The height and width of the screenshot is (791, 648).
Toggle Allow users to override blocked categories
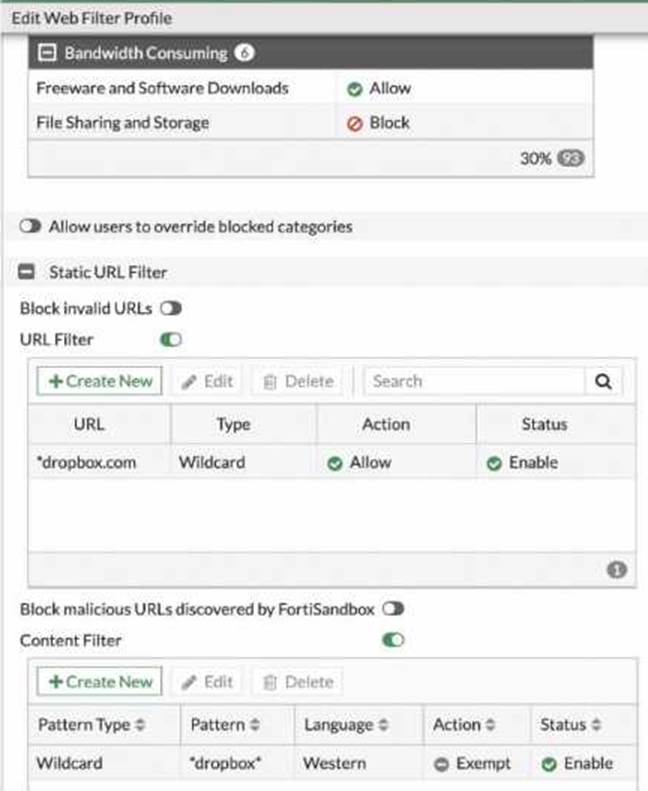click(30, 227)
